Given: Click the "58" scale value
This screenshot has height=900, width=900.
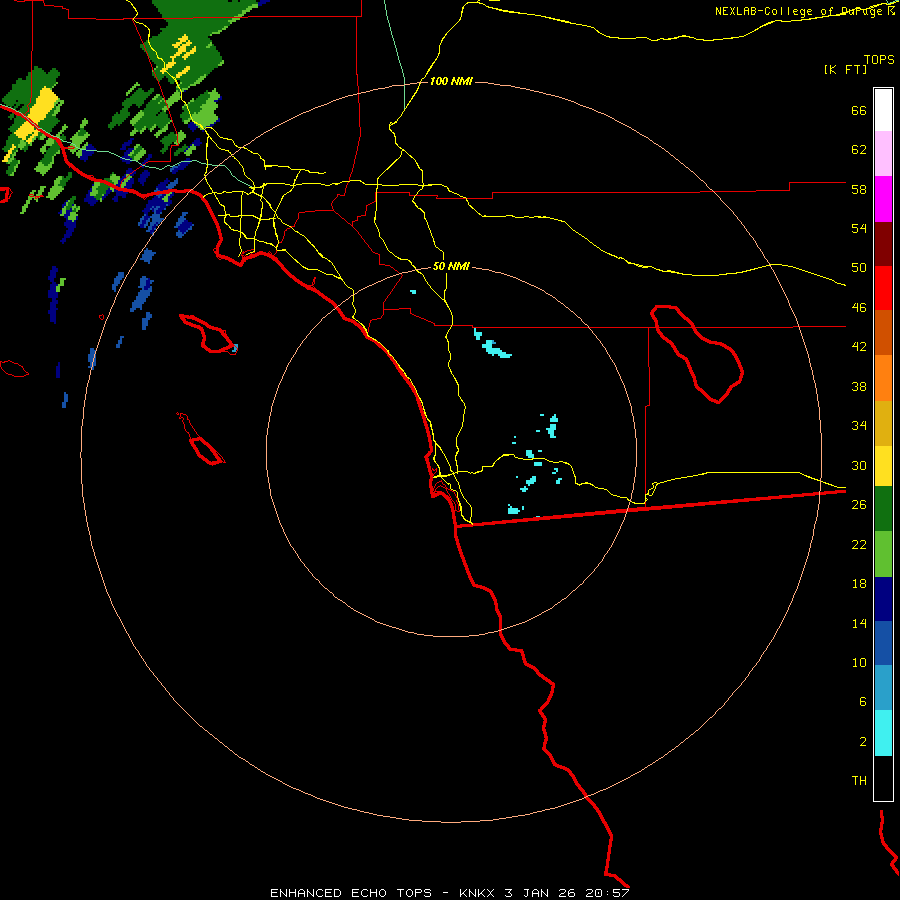Looking at the screenshot, I should (859, 189).
